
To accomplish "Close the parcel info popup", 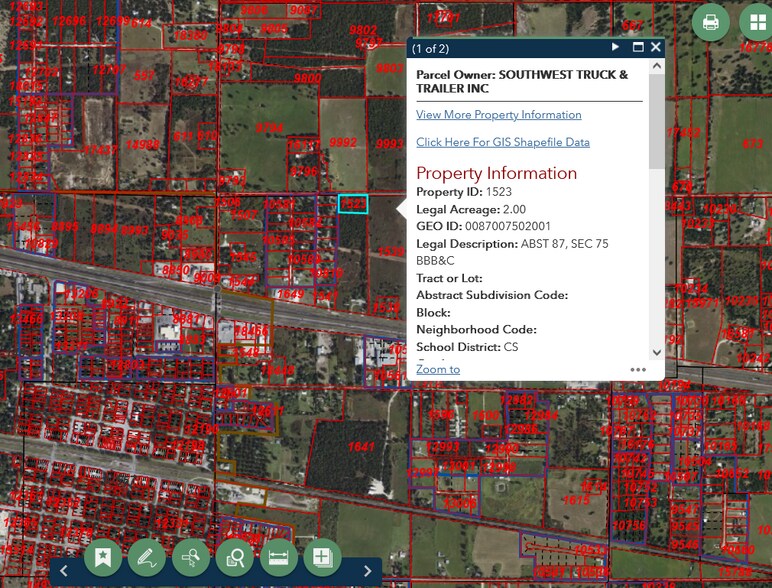I will pos(656,47).
